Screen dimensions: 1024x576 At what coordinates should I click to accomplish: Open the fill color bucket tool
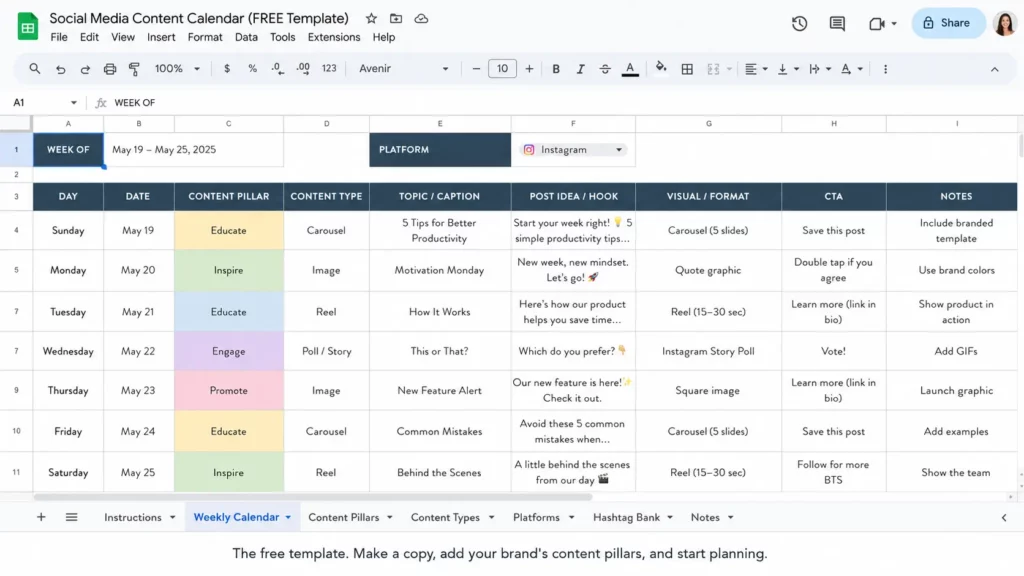[661, 68]
